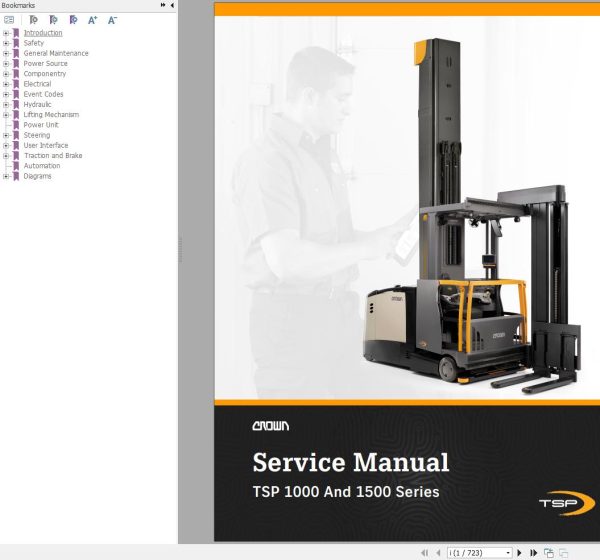Click the previous view icon in status bar
Viewport: 600px width, 560px height.
pyautogui.click(x=549, y=553)
